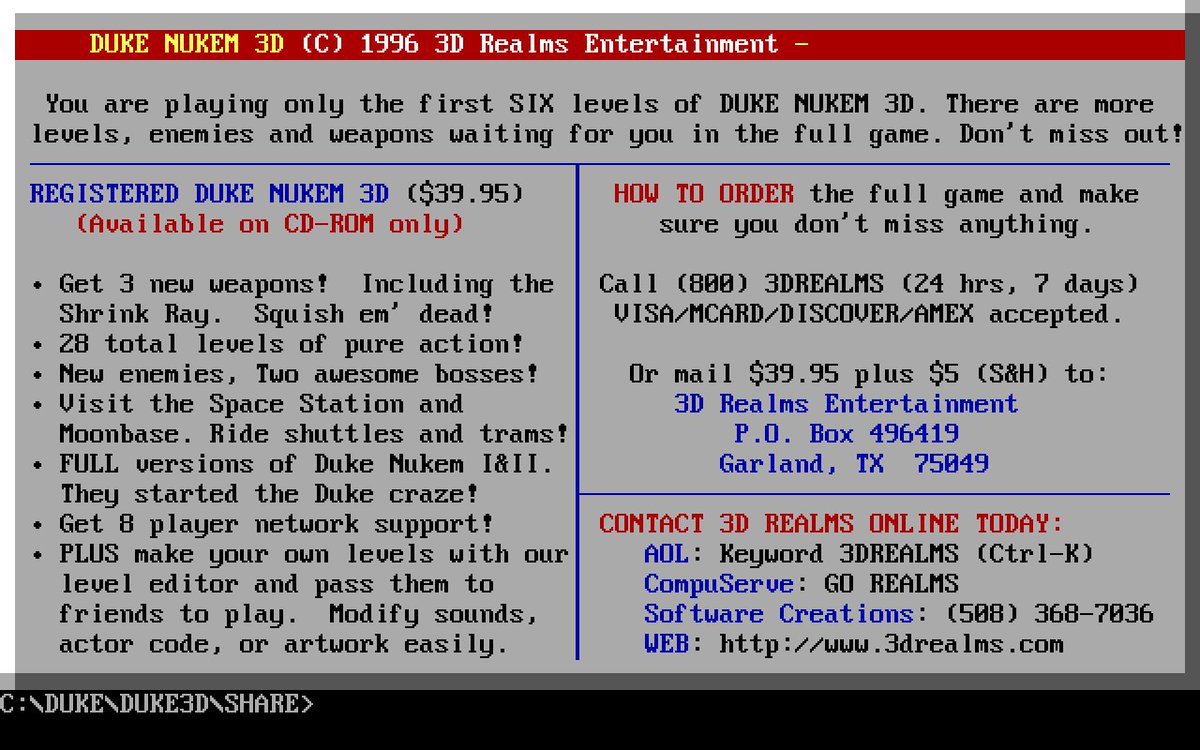Click 'GO REALMS' CompuServe command text
The height and width of the screenshot is (750, 1200).
pyautogui.click(x=891, y=584)
